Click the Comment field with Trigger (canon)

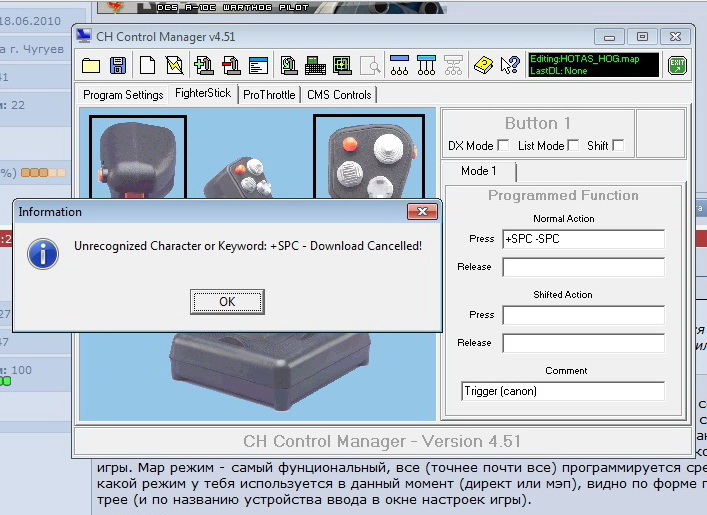(563, 391)
